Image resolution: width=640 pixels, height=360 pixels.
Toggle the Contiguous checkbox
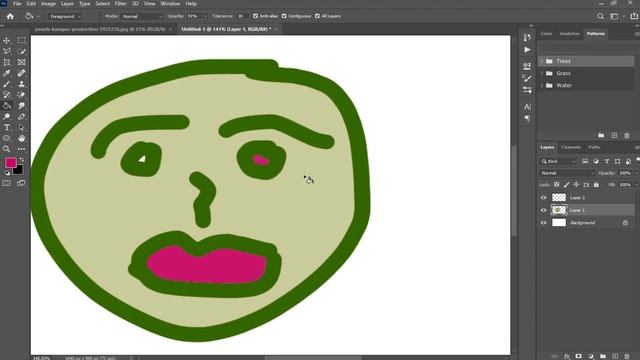click(284, 16)
